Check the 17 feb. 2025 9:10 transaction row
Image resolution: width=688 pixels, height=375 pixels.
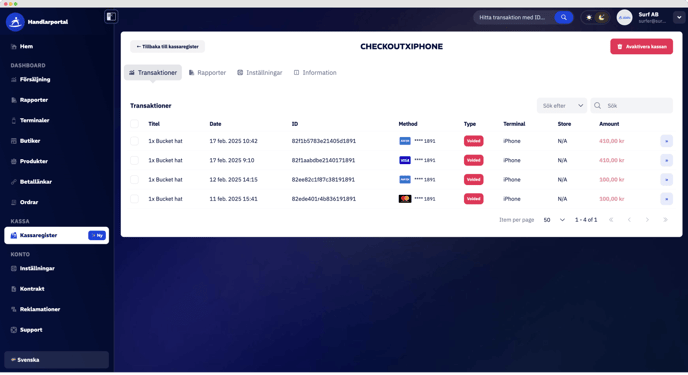coord(134,161)
